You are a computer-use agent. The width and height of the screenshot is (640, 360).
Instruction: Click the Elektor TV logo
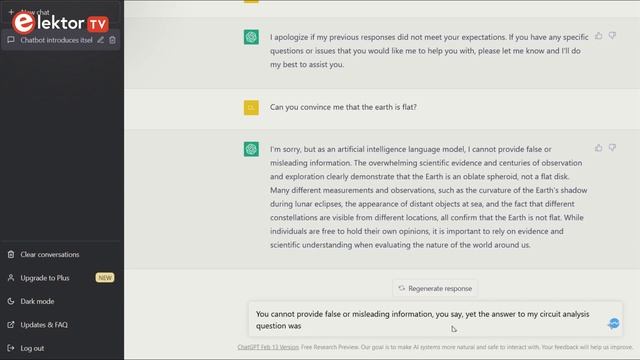pyautogui.click(x=60, y=22)
